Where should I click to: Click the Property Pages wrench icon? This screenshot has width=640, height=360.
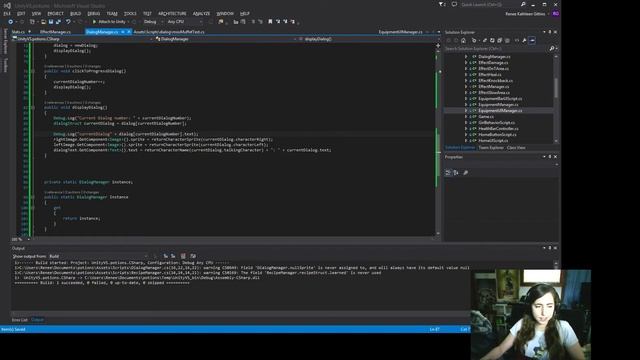pyautogui.click(x=466, y=173)
